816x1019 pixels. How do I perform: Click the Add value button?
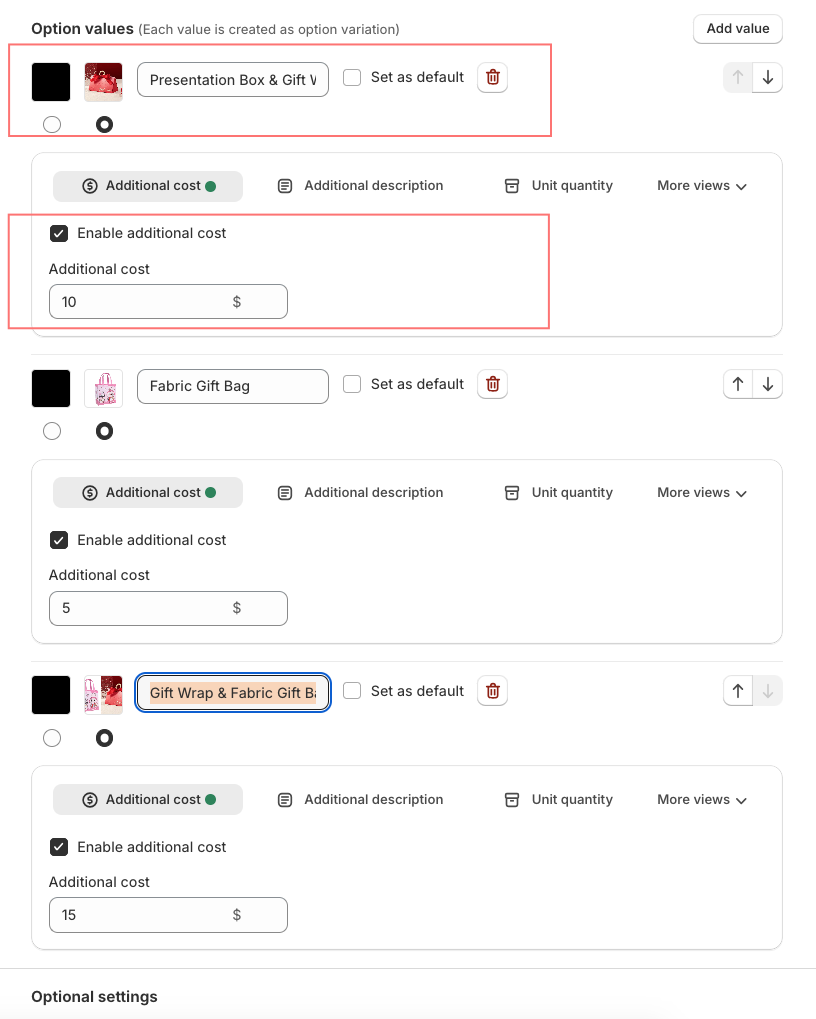click(x=737, y=29)
